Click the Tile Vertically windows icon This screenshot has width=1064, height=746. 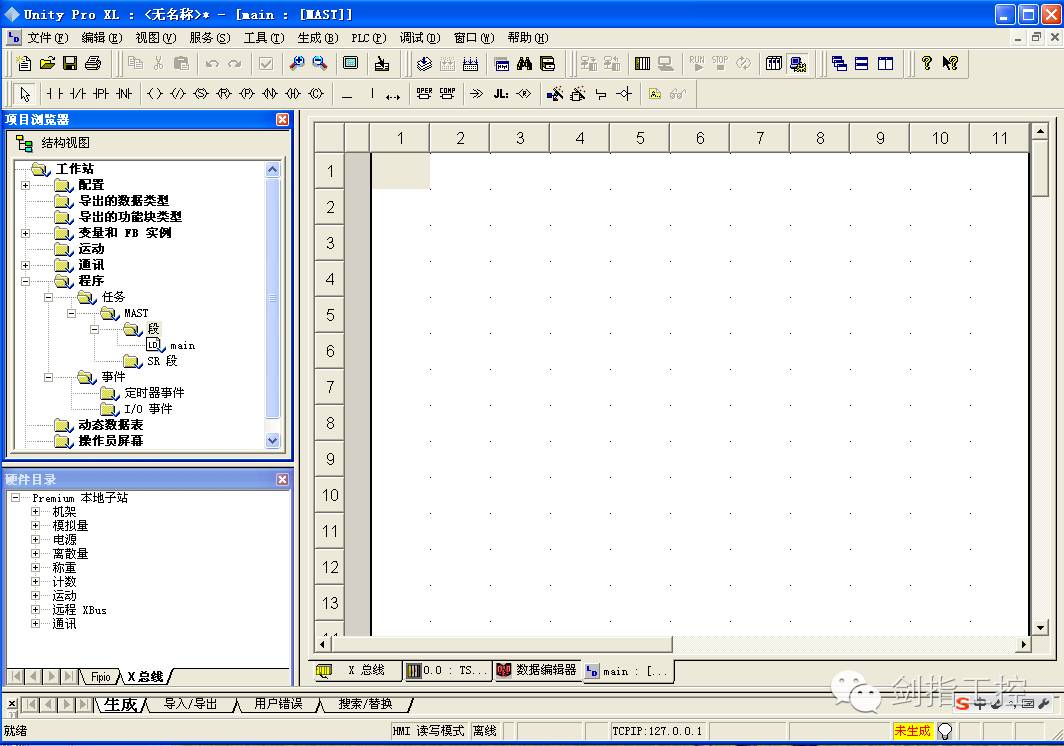click(885, 63)
